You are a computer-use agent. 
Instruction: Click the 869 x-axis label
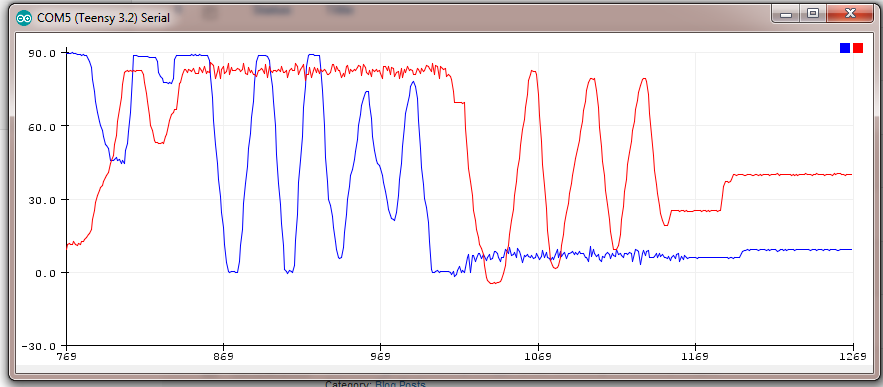[x=224, y=357]
